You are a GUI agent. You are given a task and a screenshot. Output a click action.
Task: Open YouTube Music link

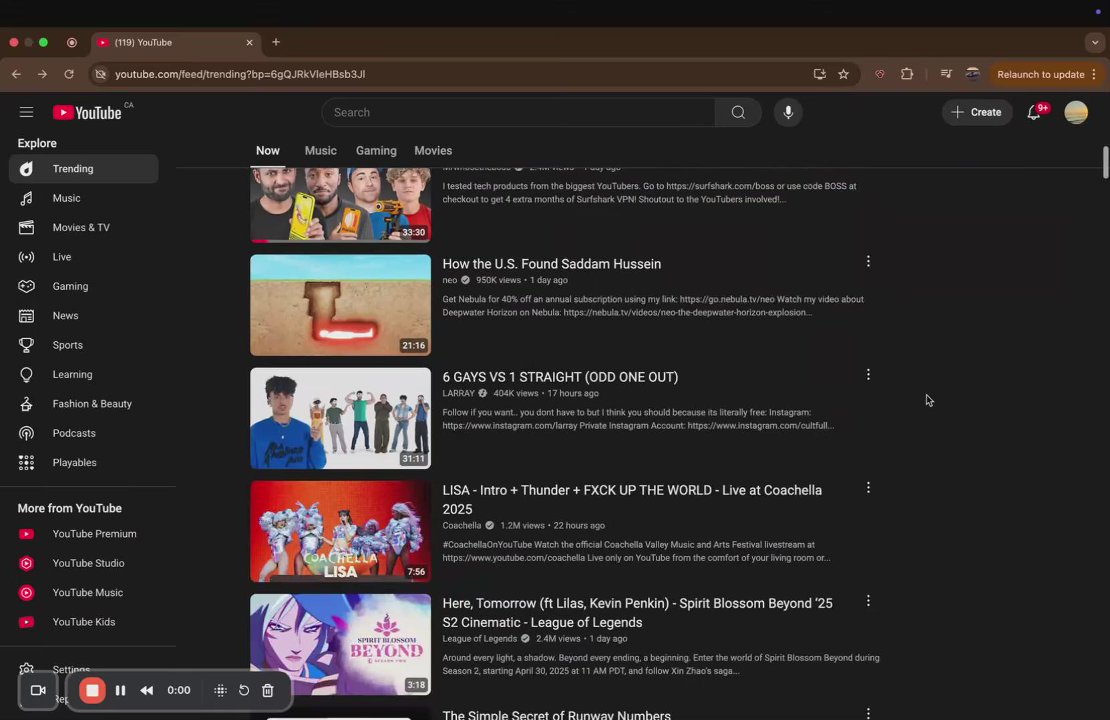pos(84,593)
